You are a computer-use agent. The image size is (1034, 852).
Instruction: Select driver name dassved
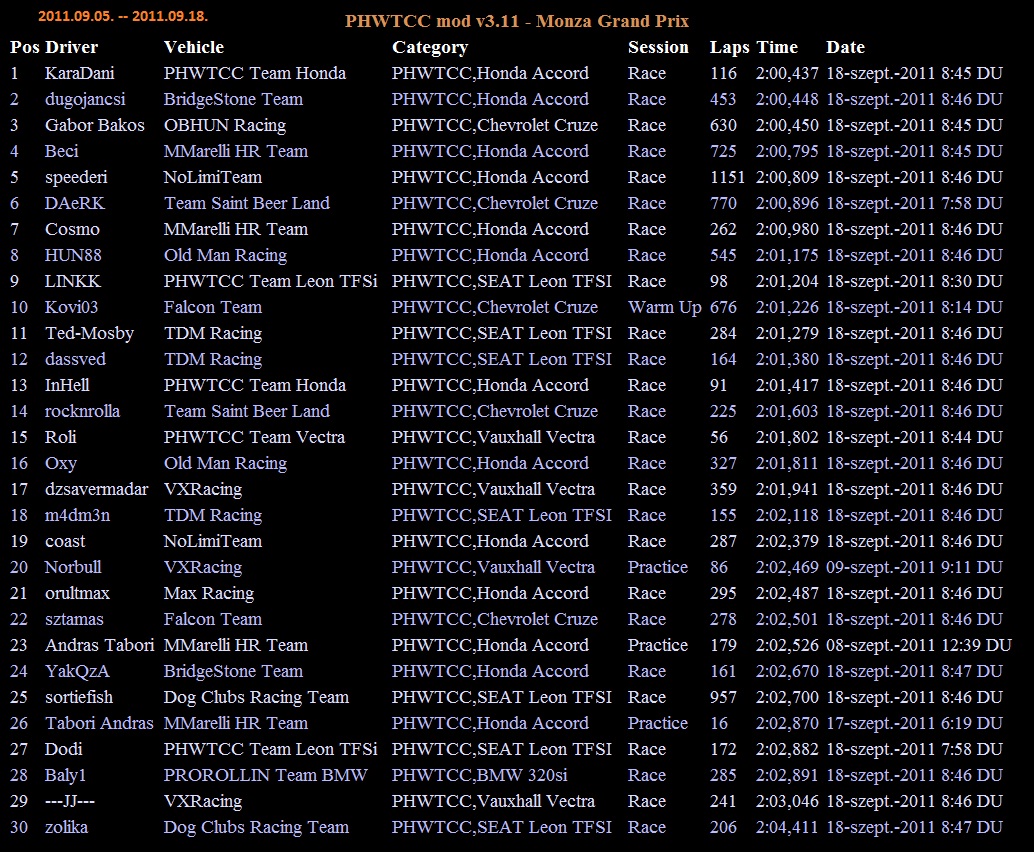75,359
